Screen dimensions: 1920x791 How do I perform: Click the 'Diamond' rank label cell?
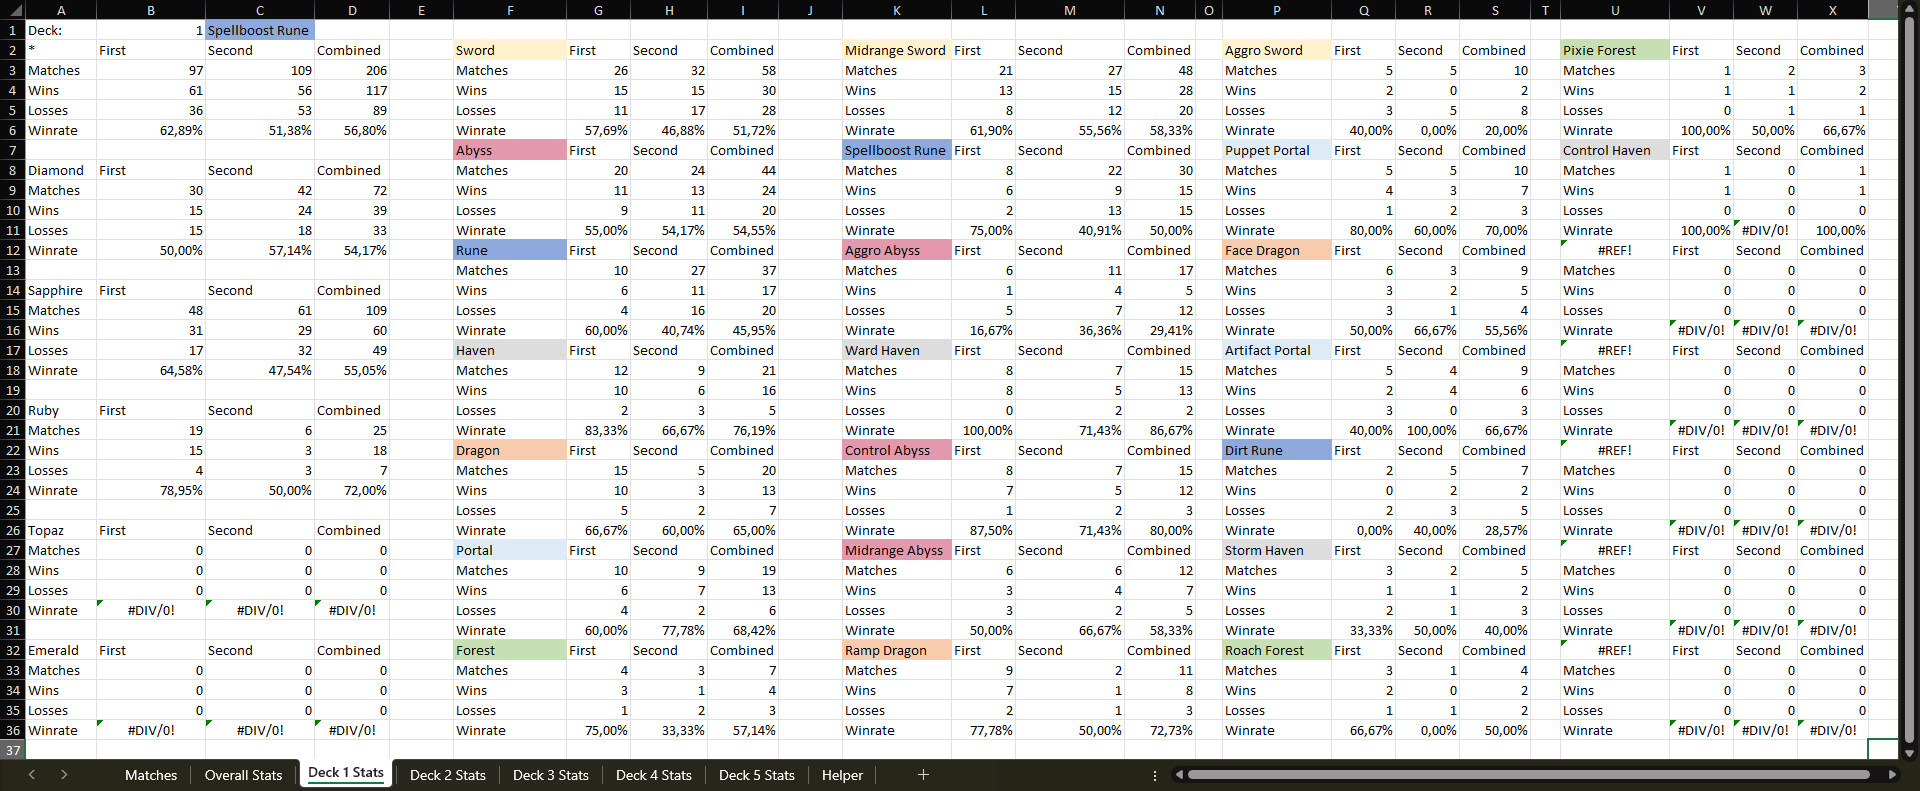(x=60, y=170)
